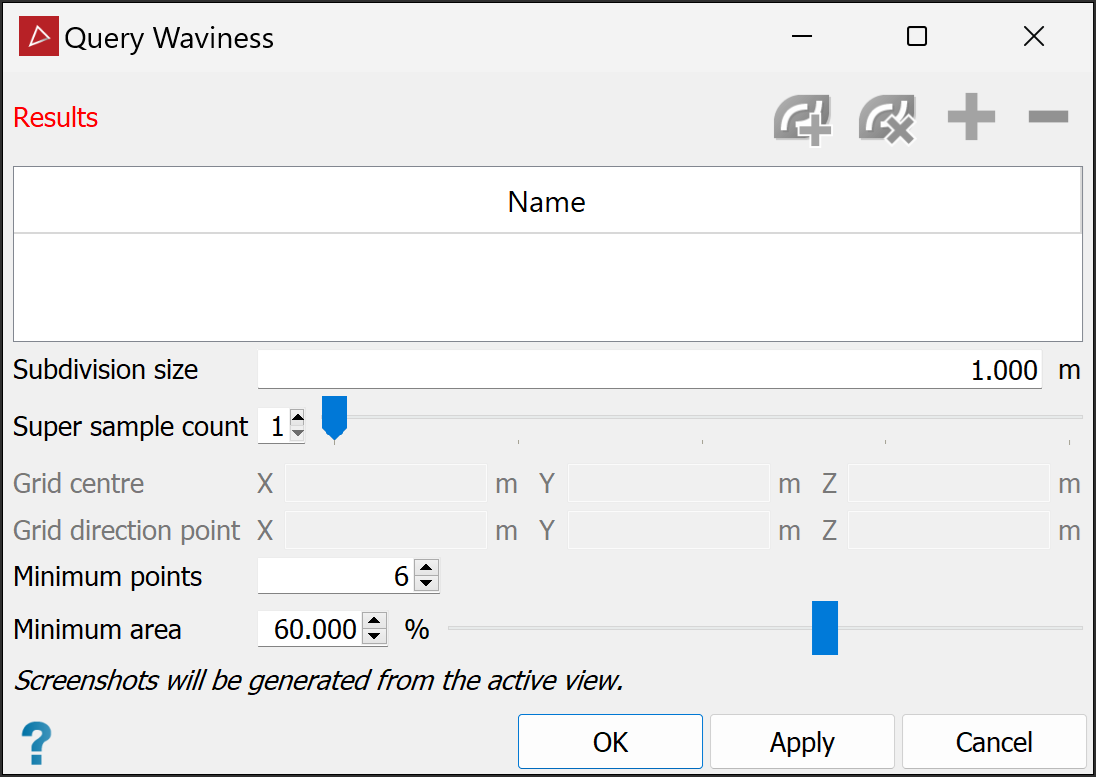Decrease Super sample count with down arrow
Image resolution: width=1096 pixels, height=777 pixels.
pyautogui.click(x=297, y=433)
